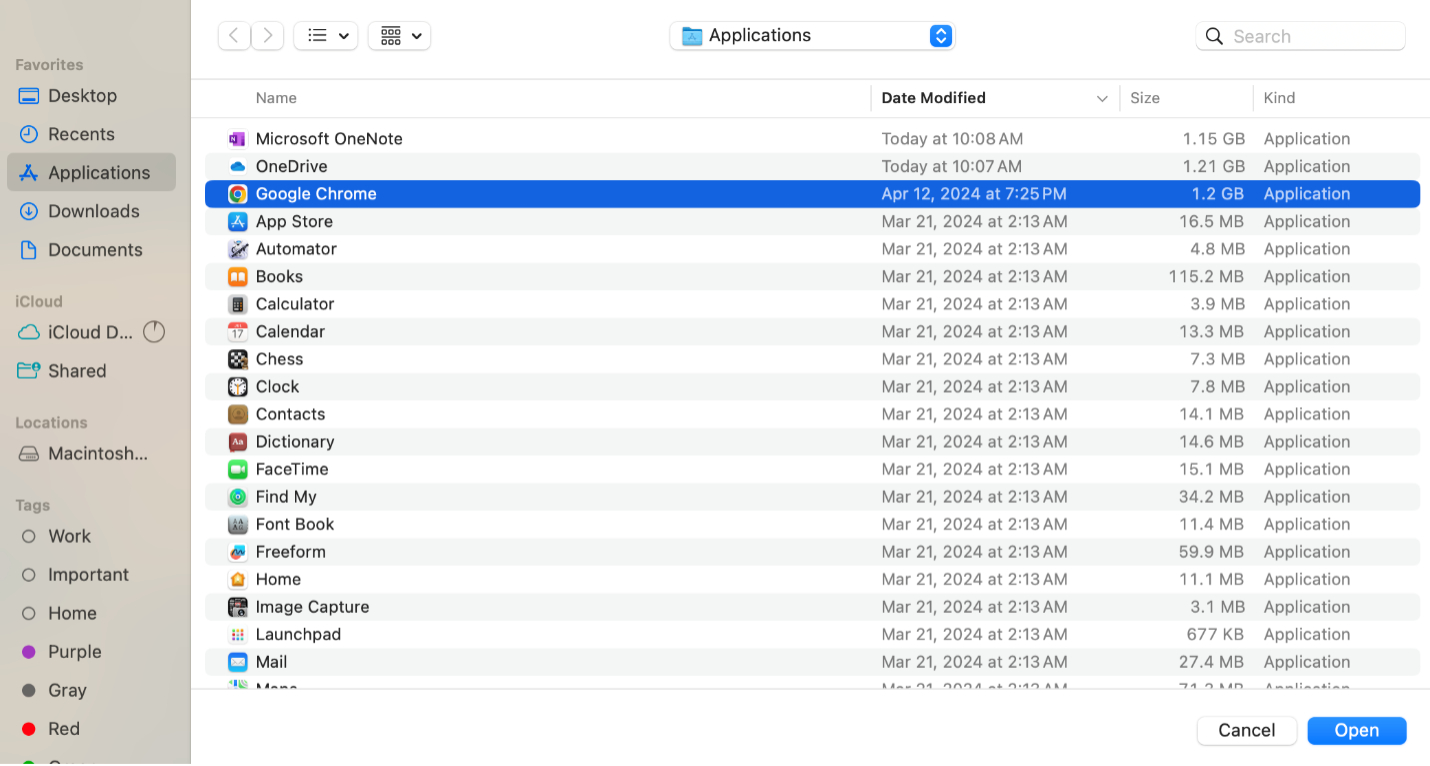The image size is (1430, 766).
Task: Click the magnifier icon in Search field
Action: pos(1214,36)
